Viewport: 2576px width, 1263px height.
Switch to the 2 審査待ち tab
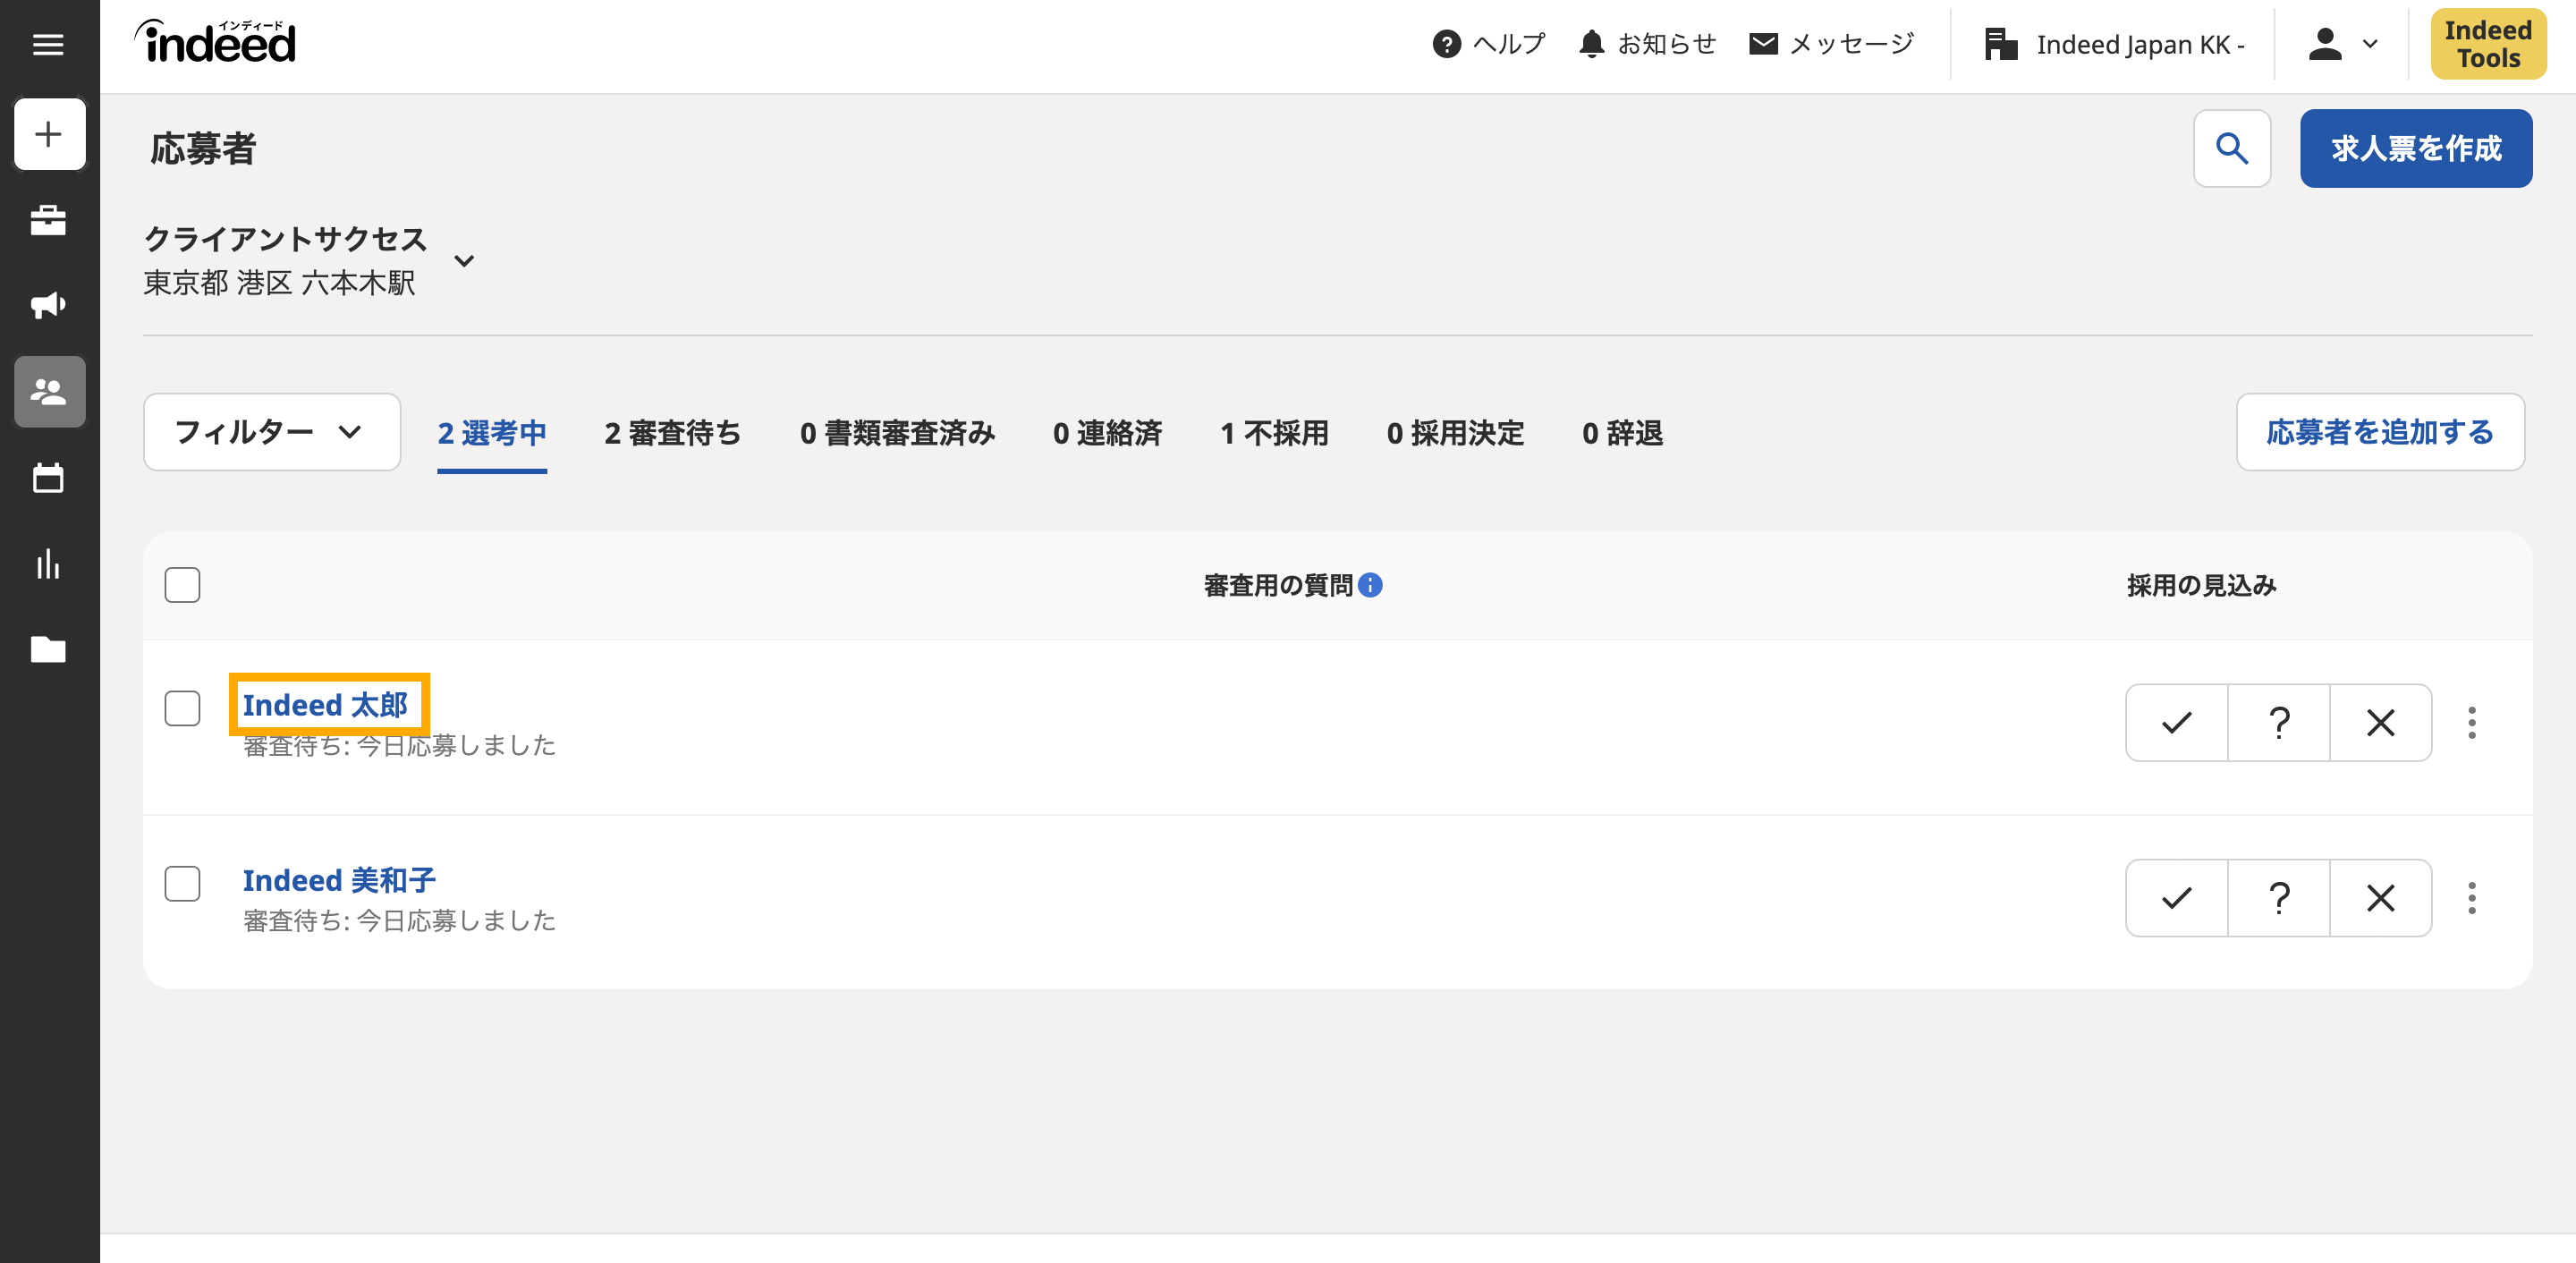tap(672, 433)
